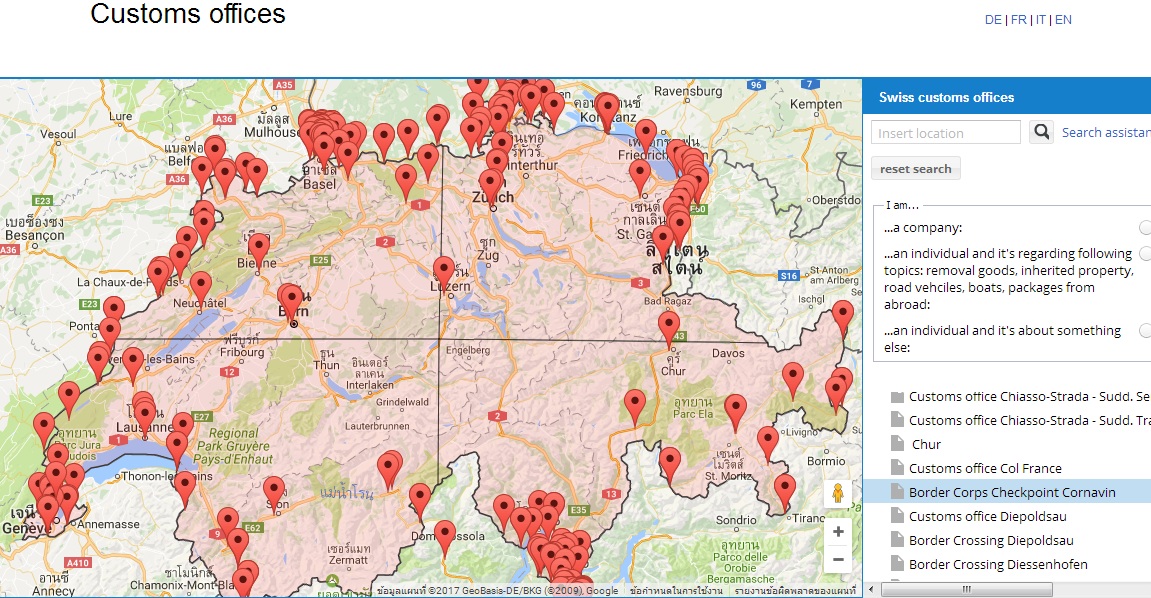Viewport: 1151px width, 598px height.
Task: Open Customs office Chiasso-Strada - Sudd. Se entry
Action: (1029, 396)
